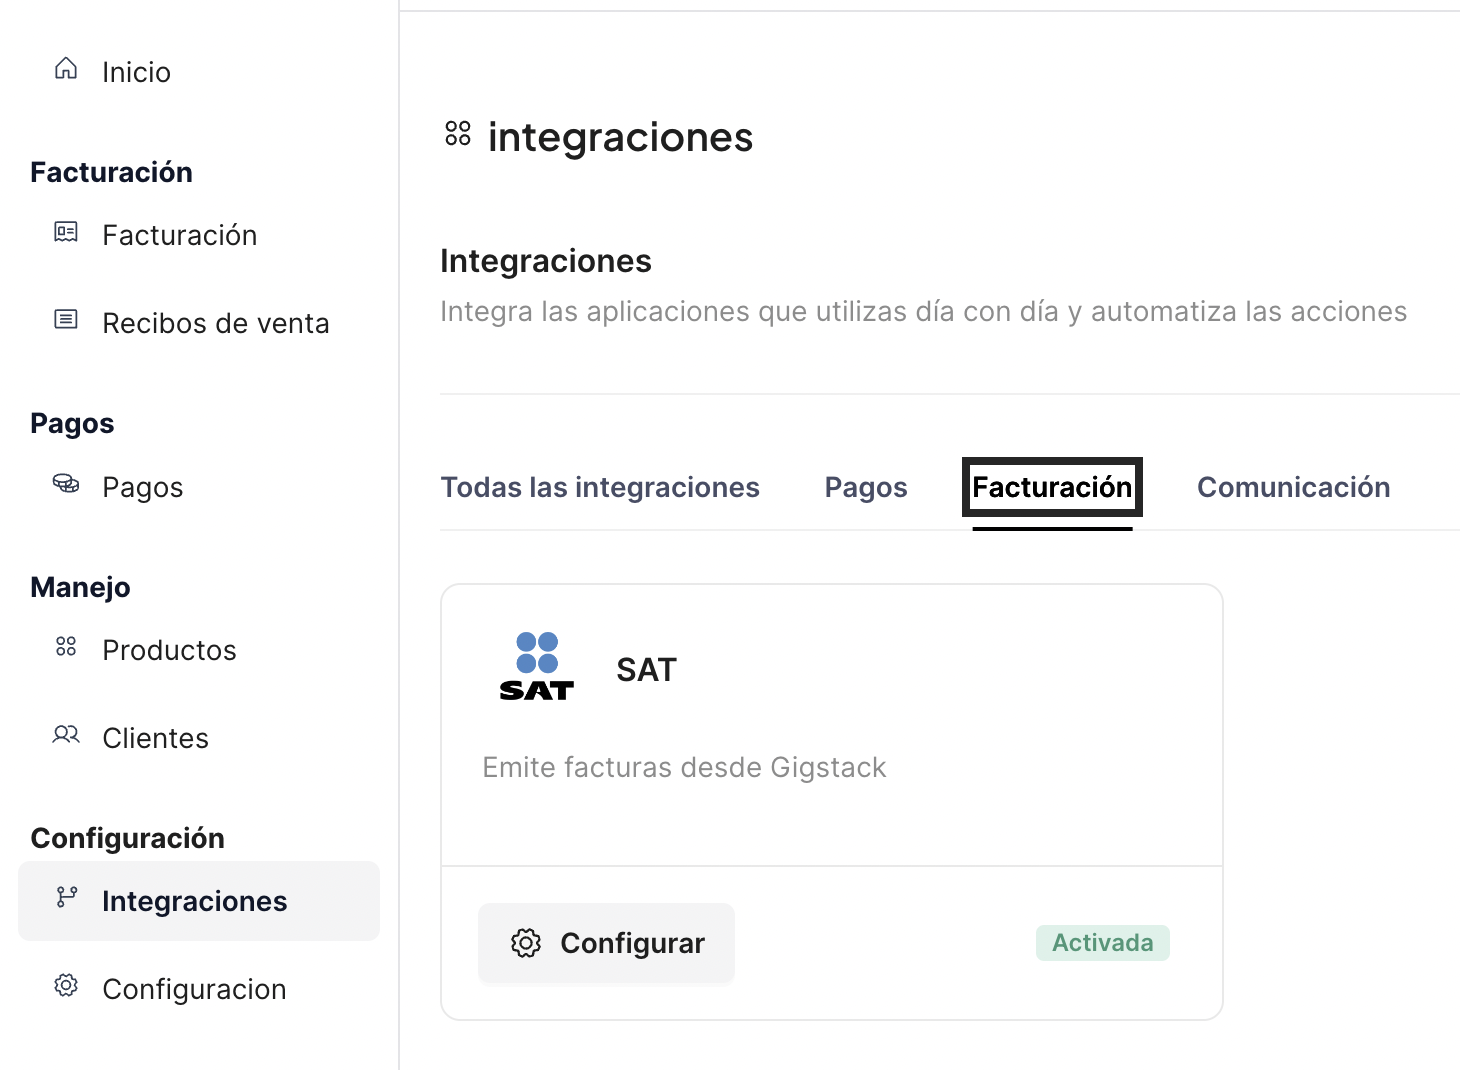Click the people icon next to Clientes
This screenshot has width=1460, height=1070.
pos(66,735)
